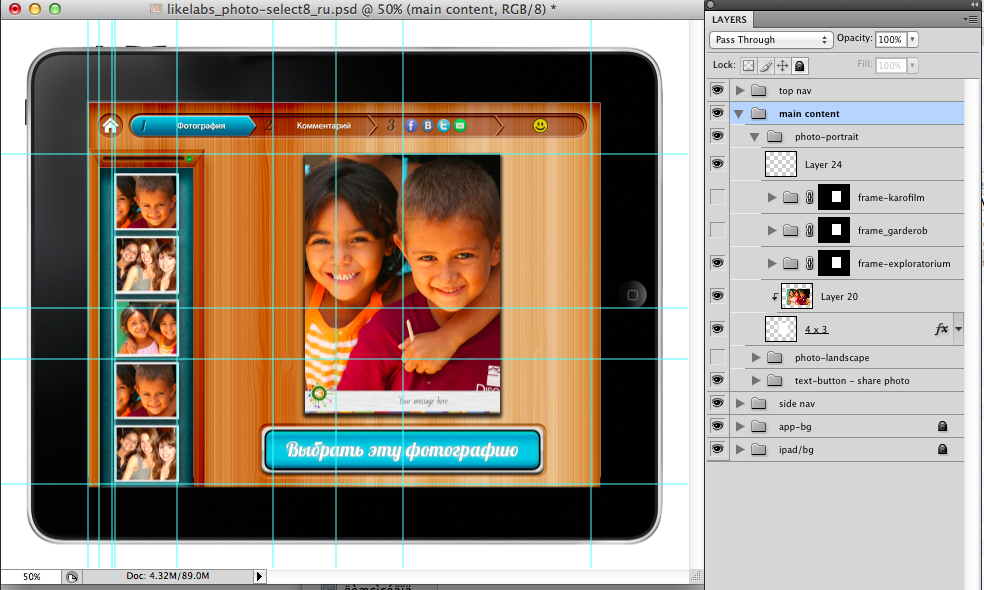Select the app-bg layer group
Screen dimensions: 984x590
(796, 426)
